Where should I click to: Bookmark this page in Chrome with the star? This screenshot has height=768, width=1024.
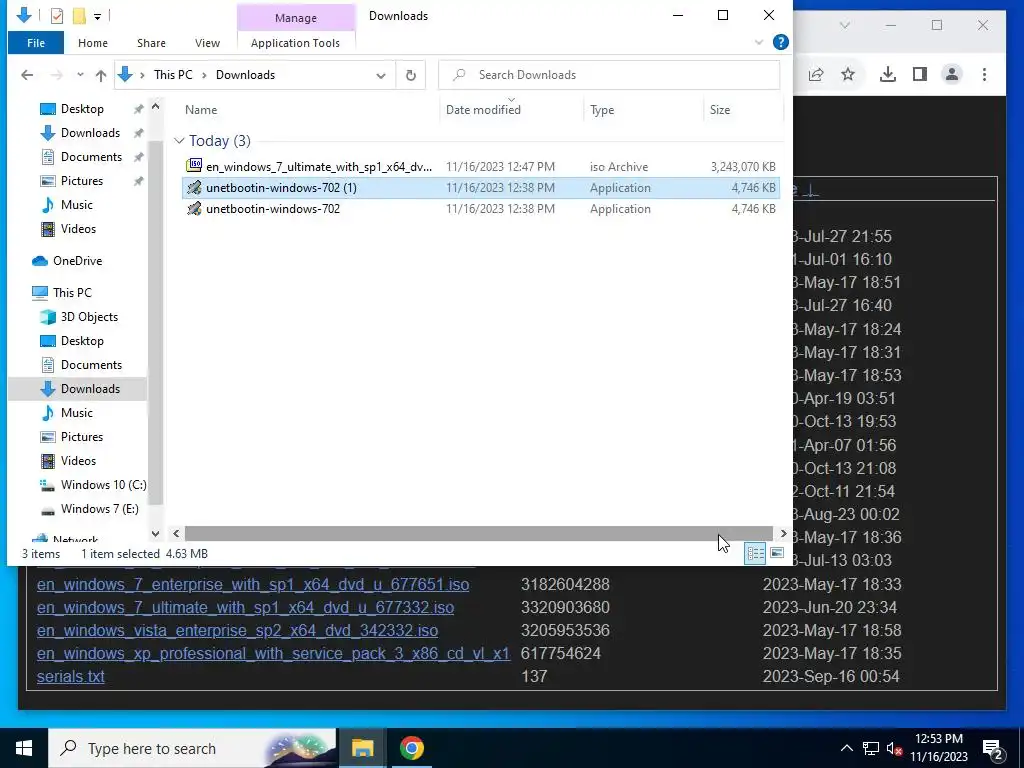coord(848,74)
